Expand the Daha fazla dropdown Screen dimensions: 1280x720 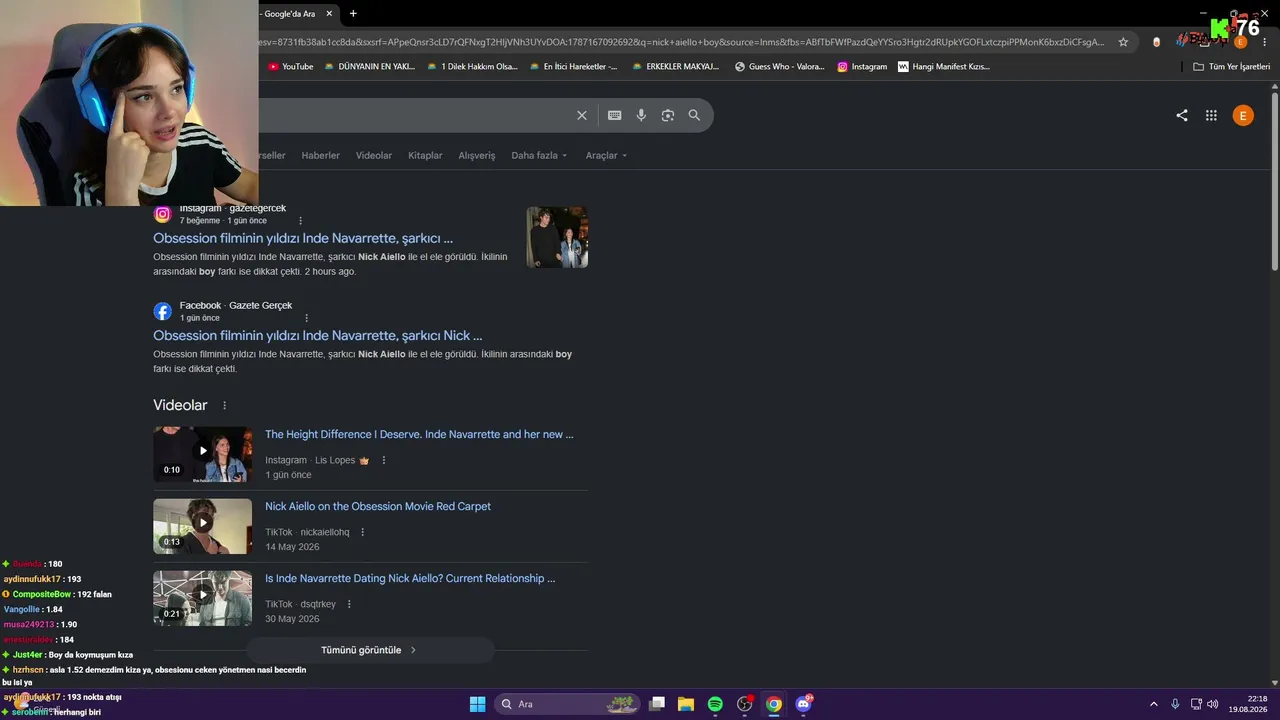[539, 156]
